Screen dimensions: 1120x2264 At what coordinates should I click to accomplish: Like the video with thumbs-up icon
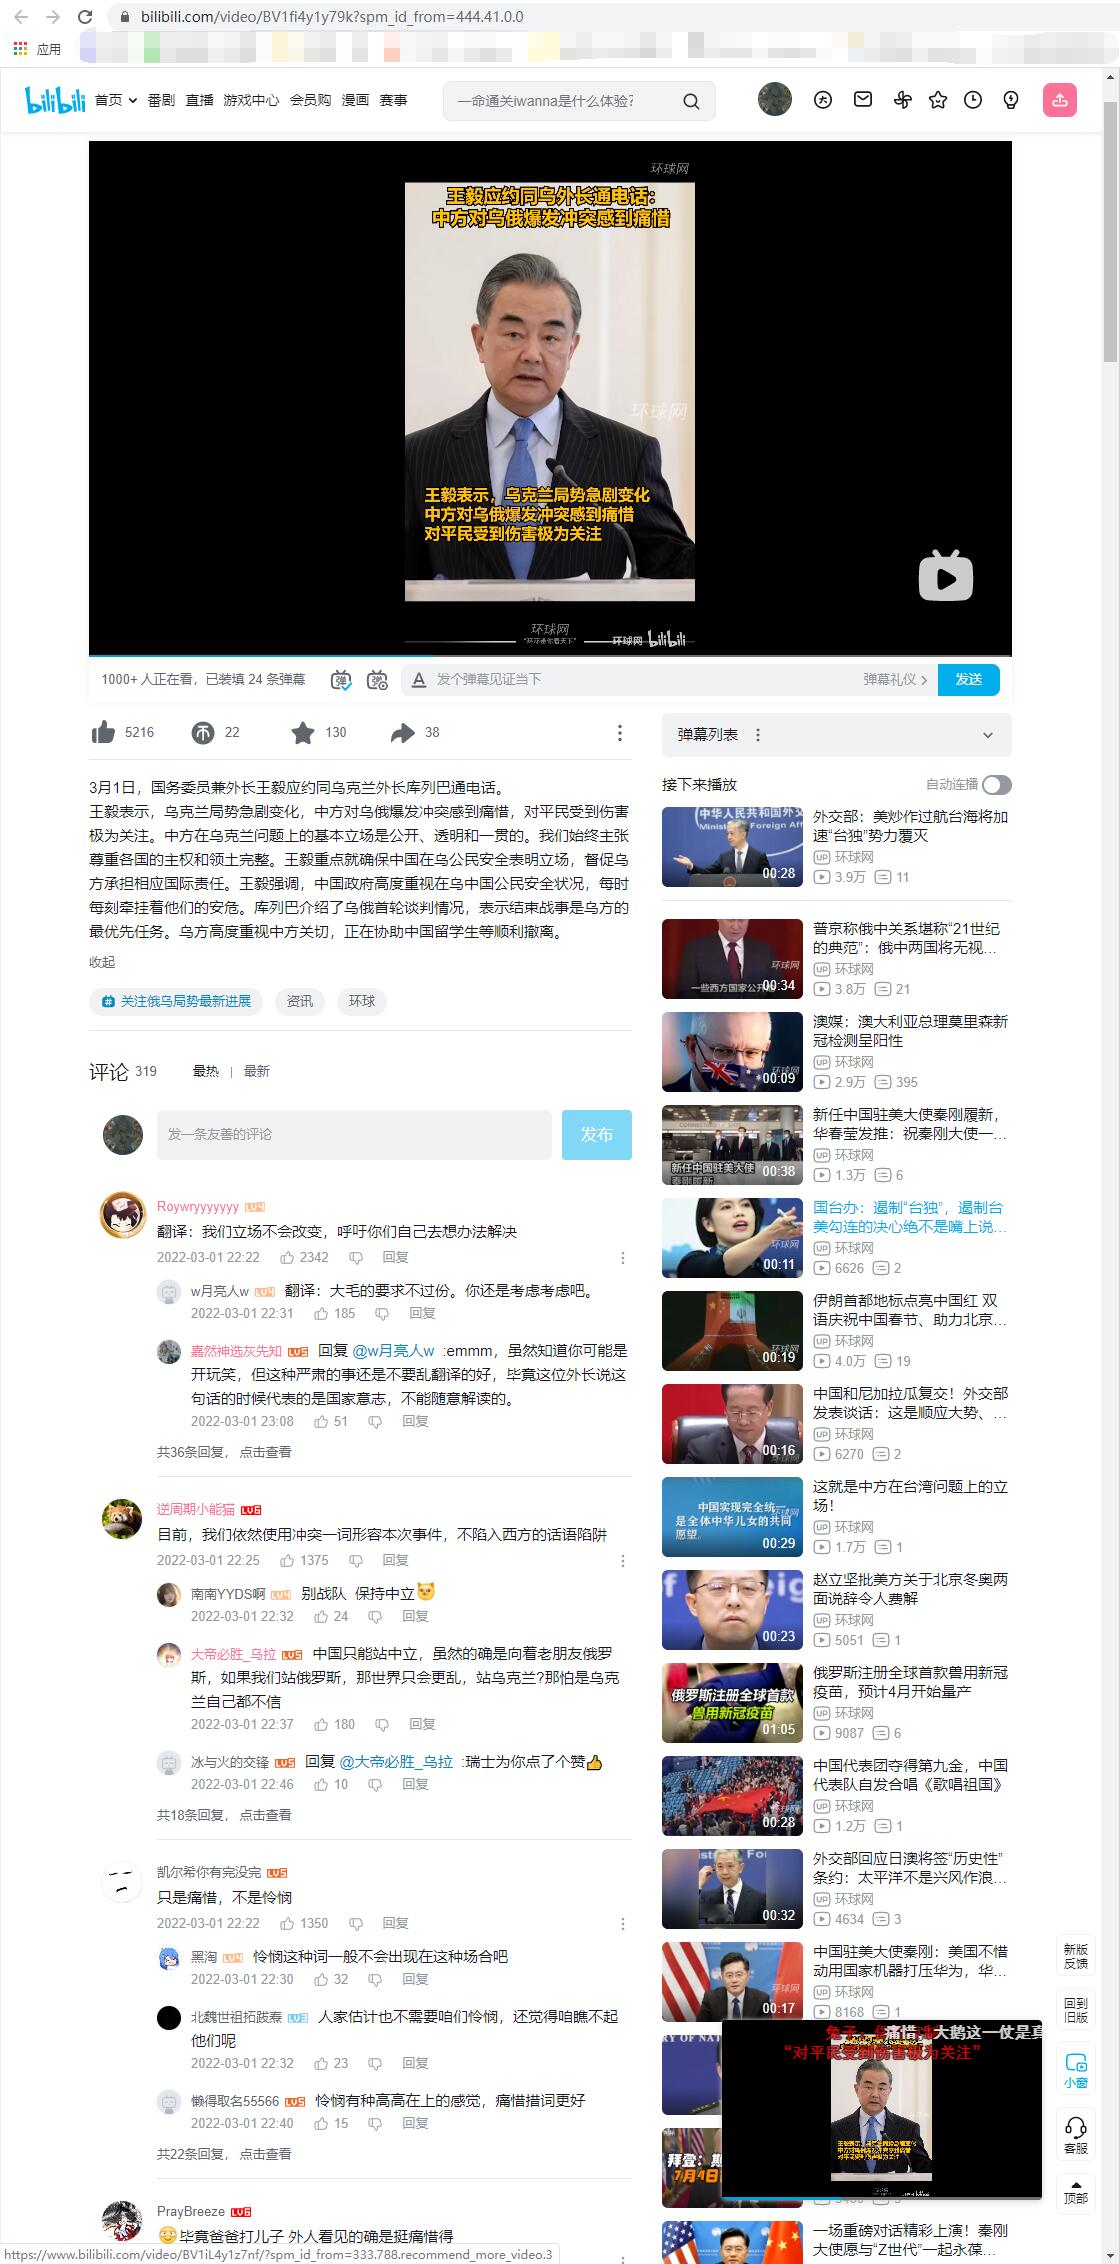click(x=103, y=733)
